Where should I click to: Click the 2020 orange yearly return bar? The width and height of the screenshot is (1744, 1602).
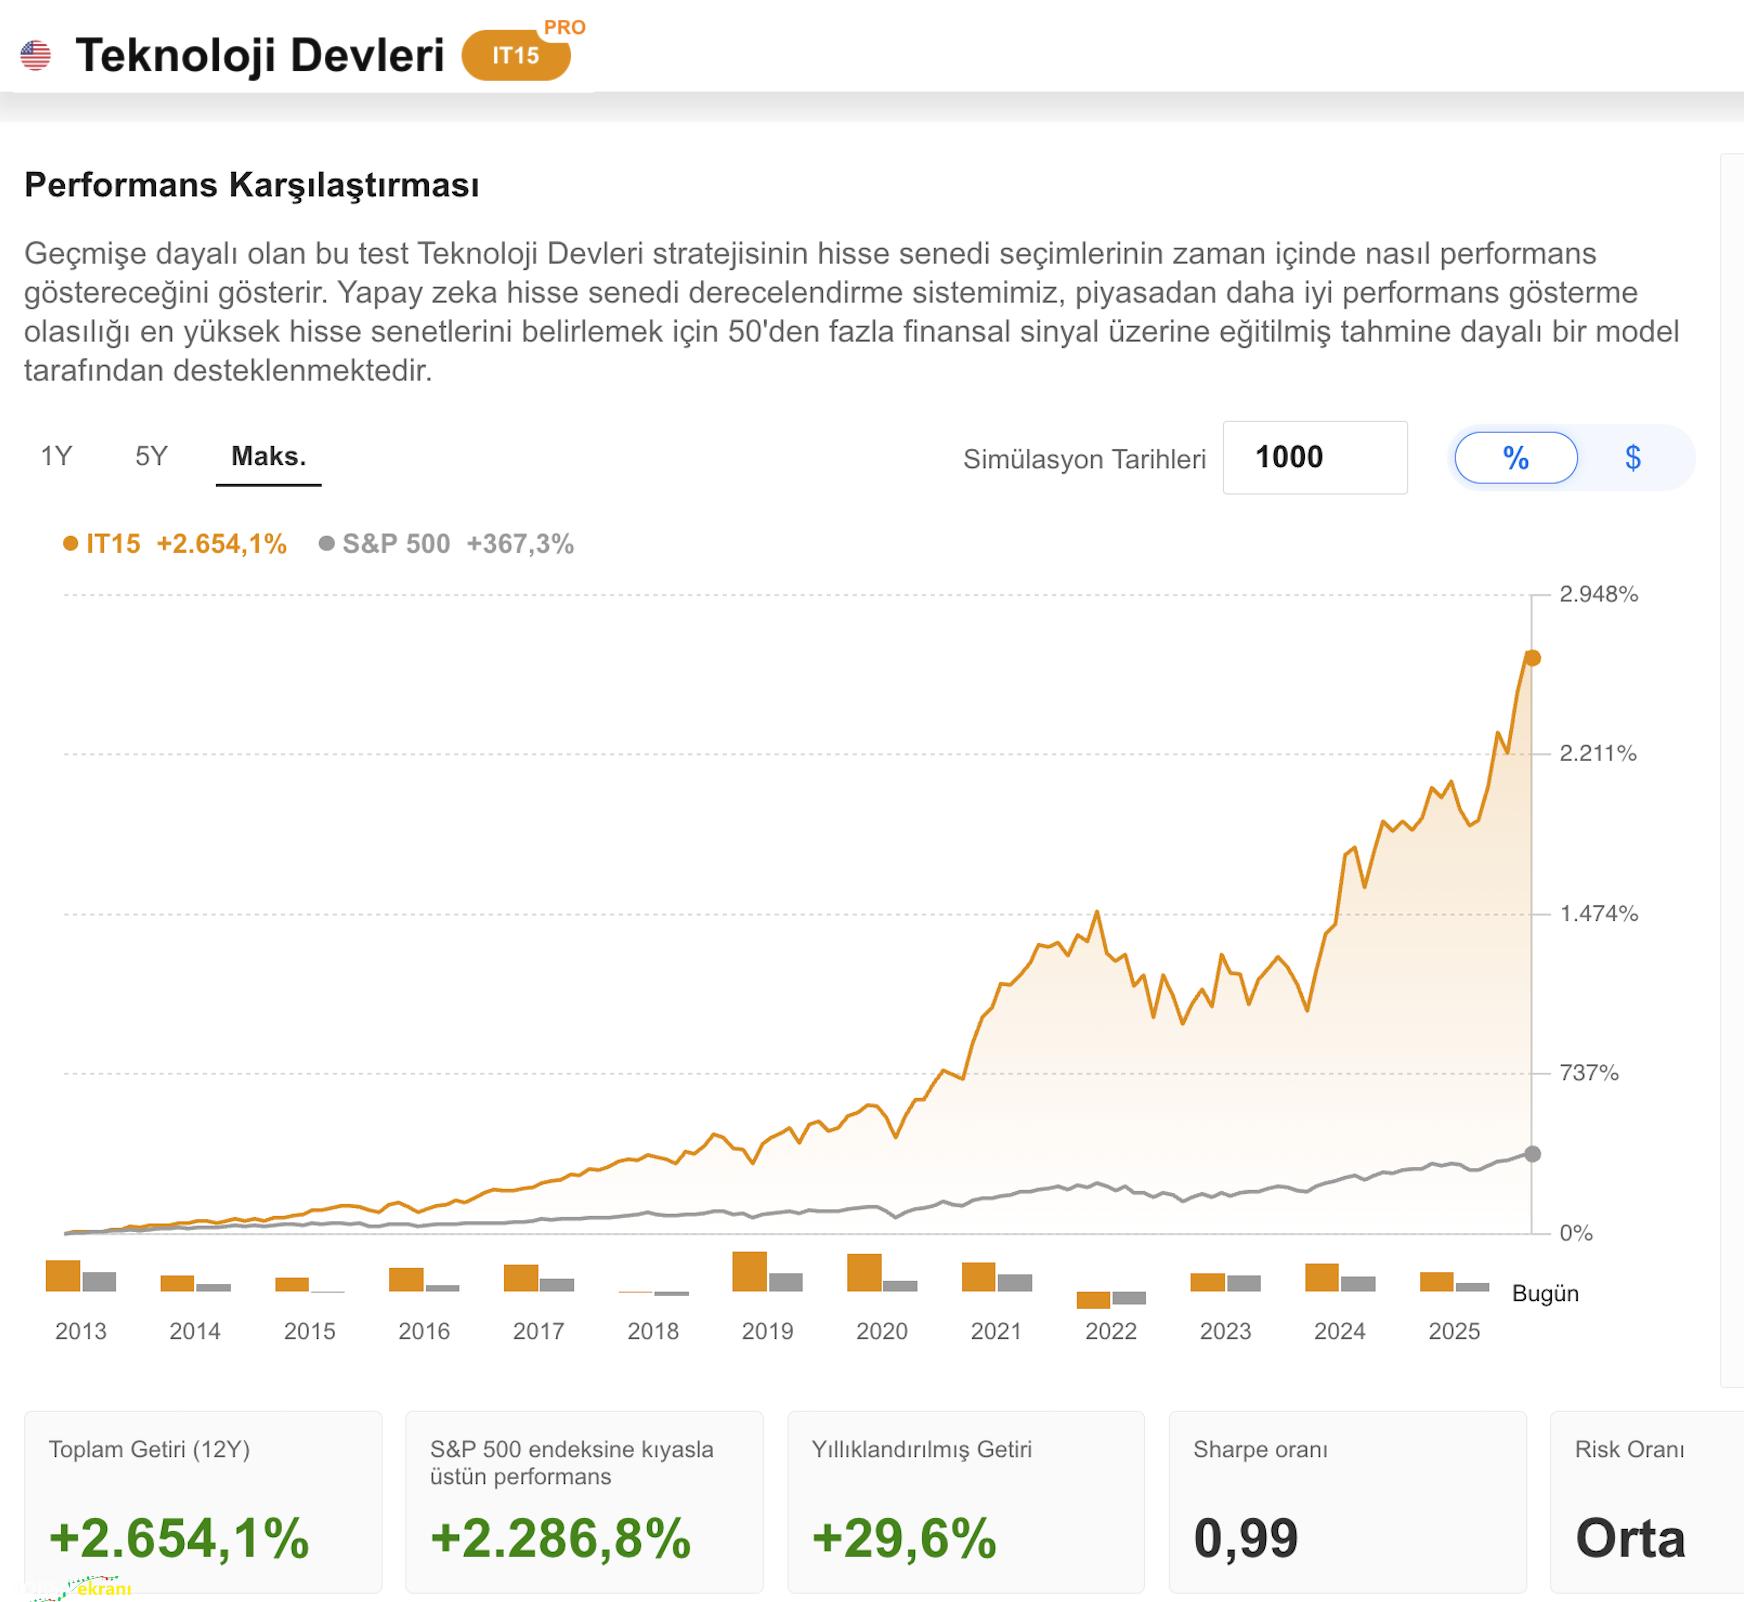(x=864, y=1273)
